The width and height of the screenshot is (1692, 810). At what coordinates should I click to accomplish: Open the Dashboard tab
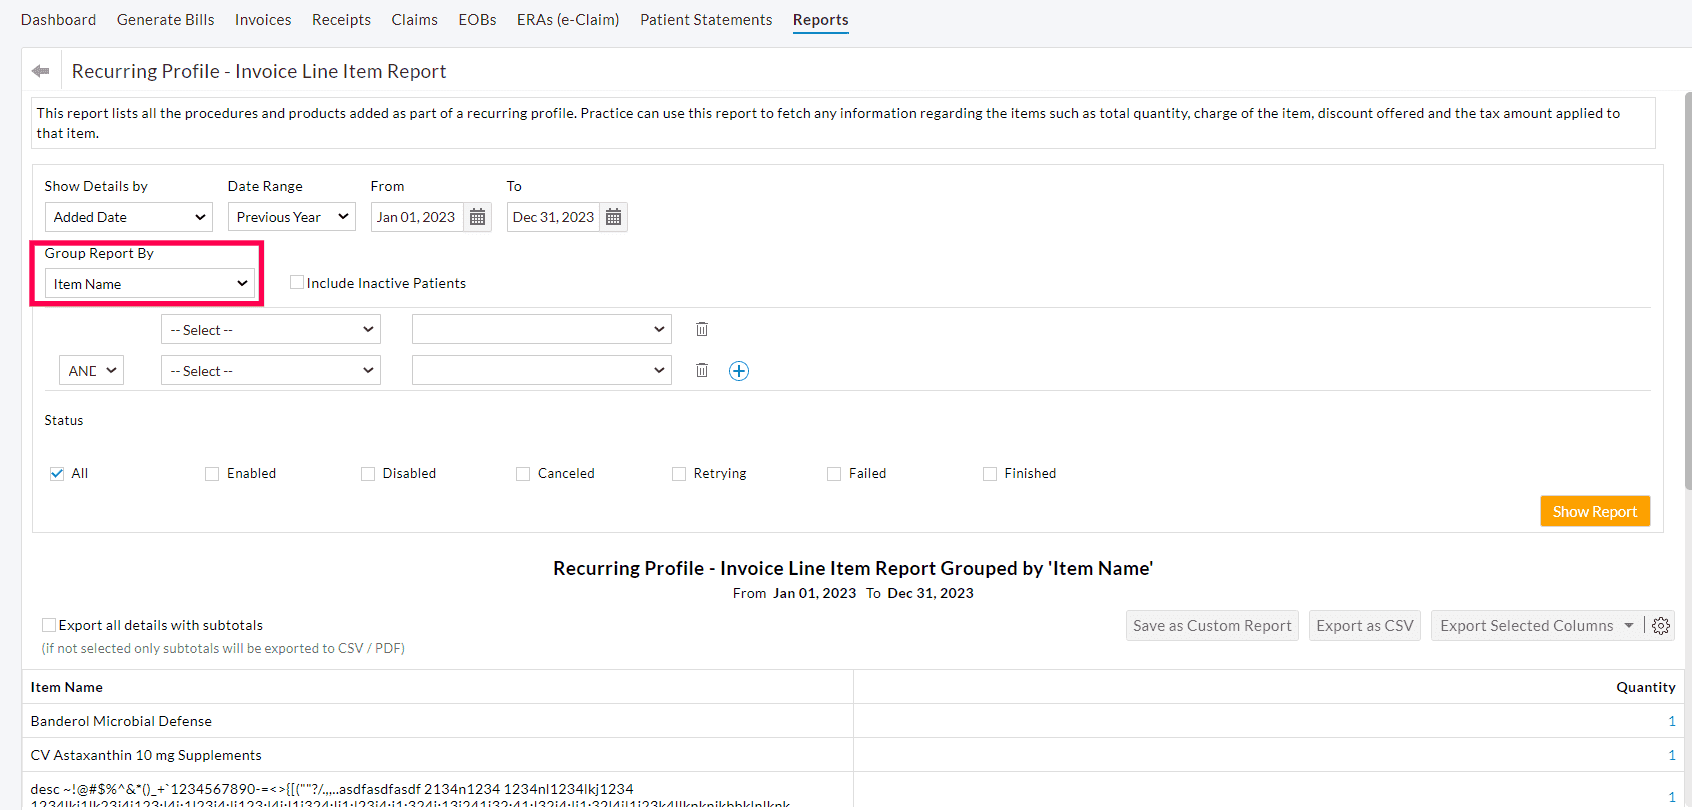point(58,20)
